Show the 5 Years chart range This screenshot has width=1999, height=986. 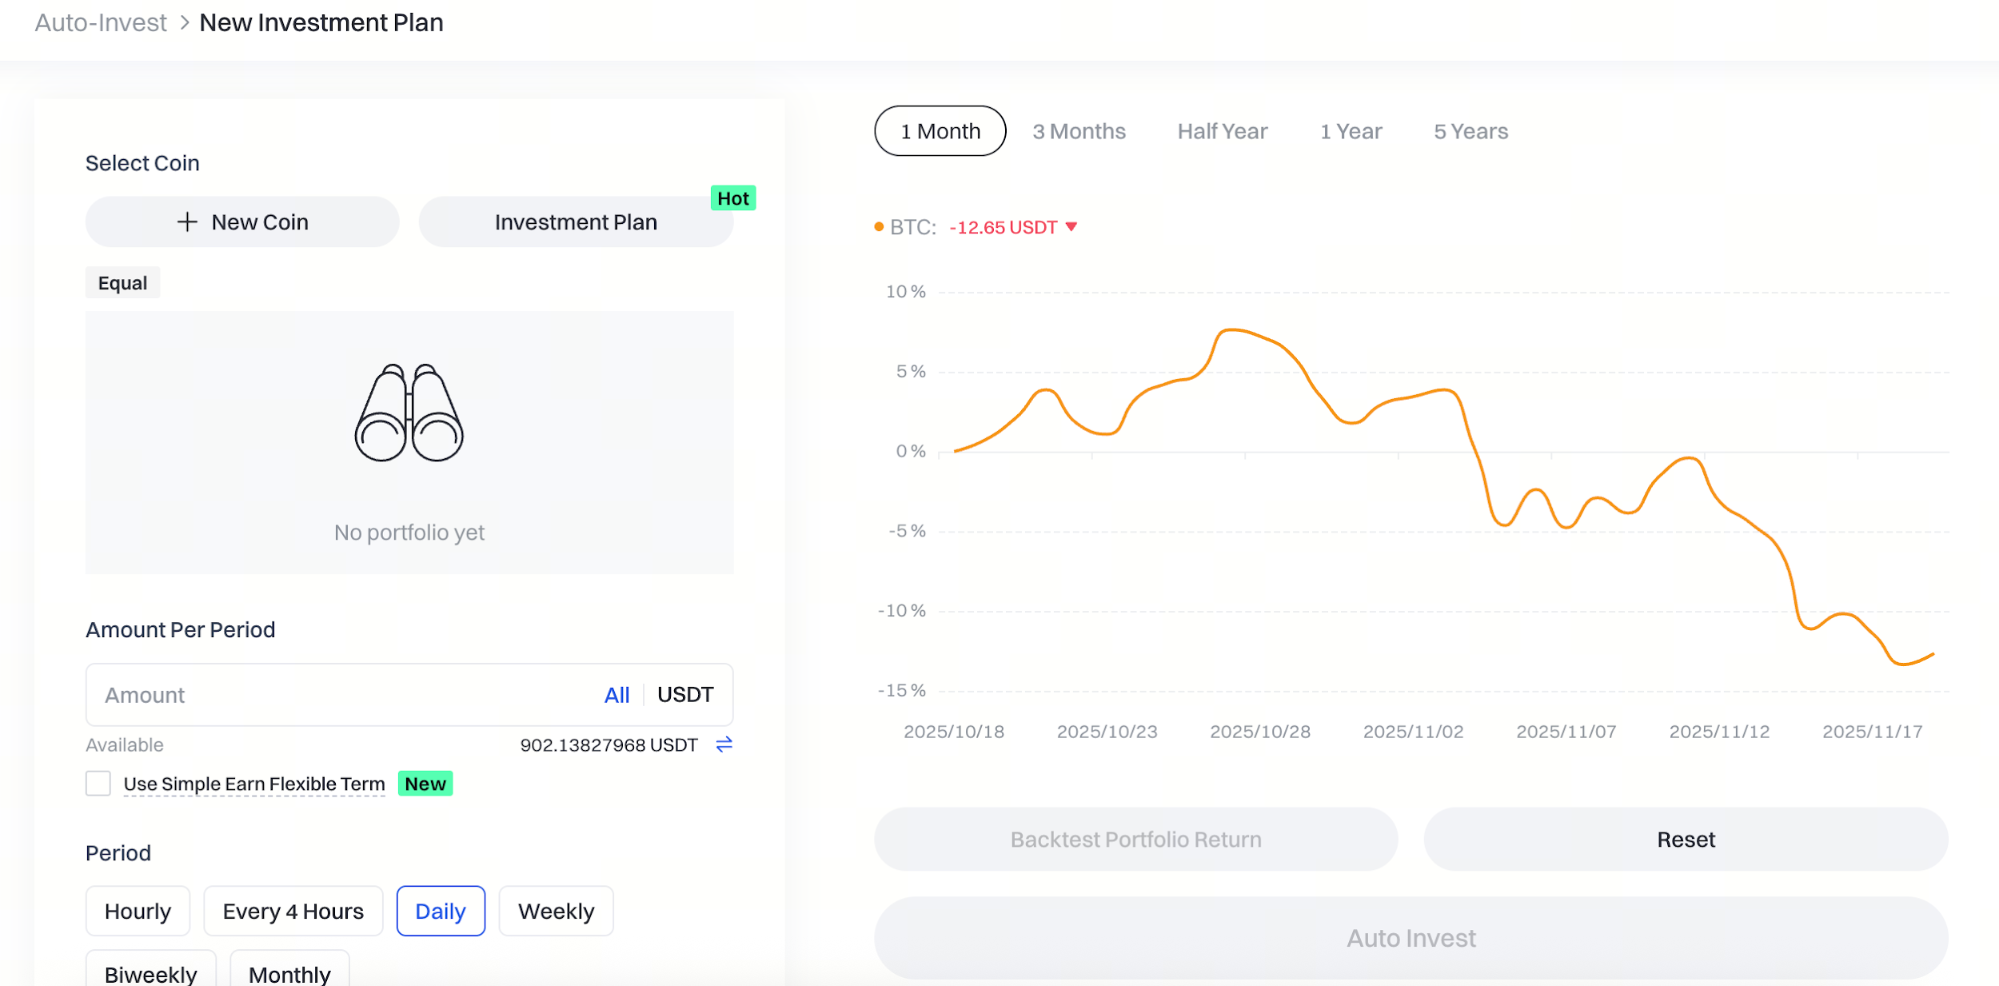pyautogui.click(x=1470, y=131)
